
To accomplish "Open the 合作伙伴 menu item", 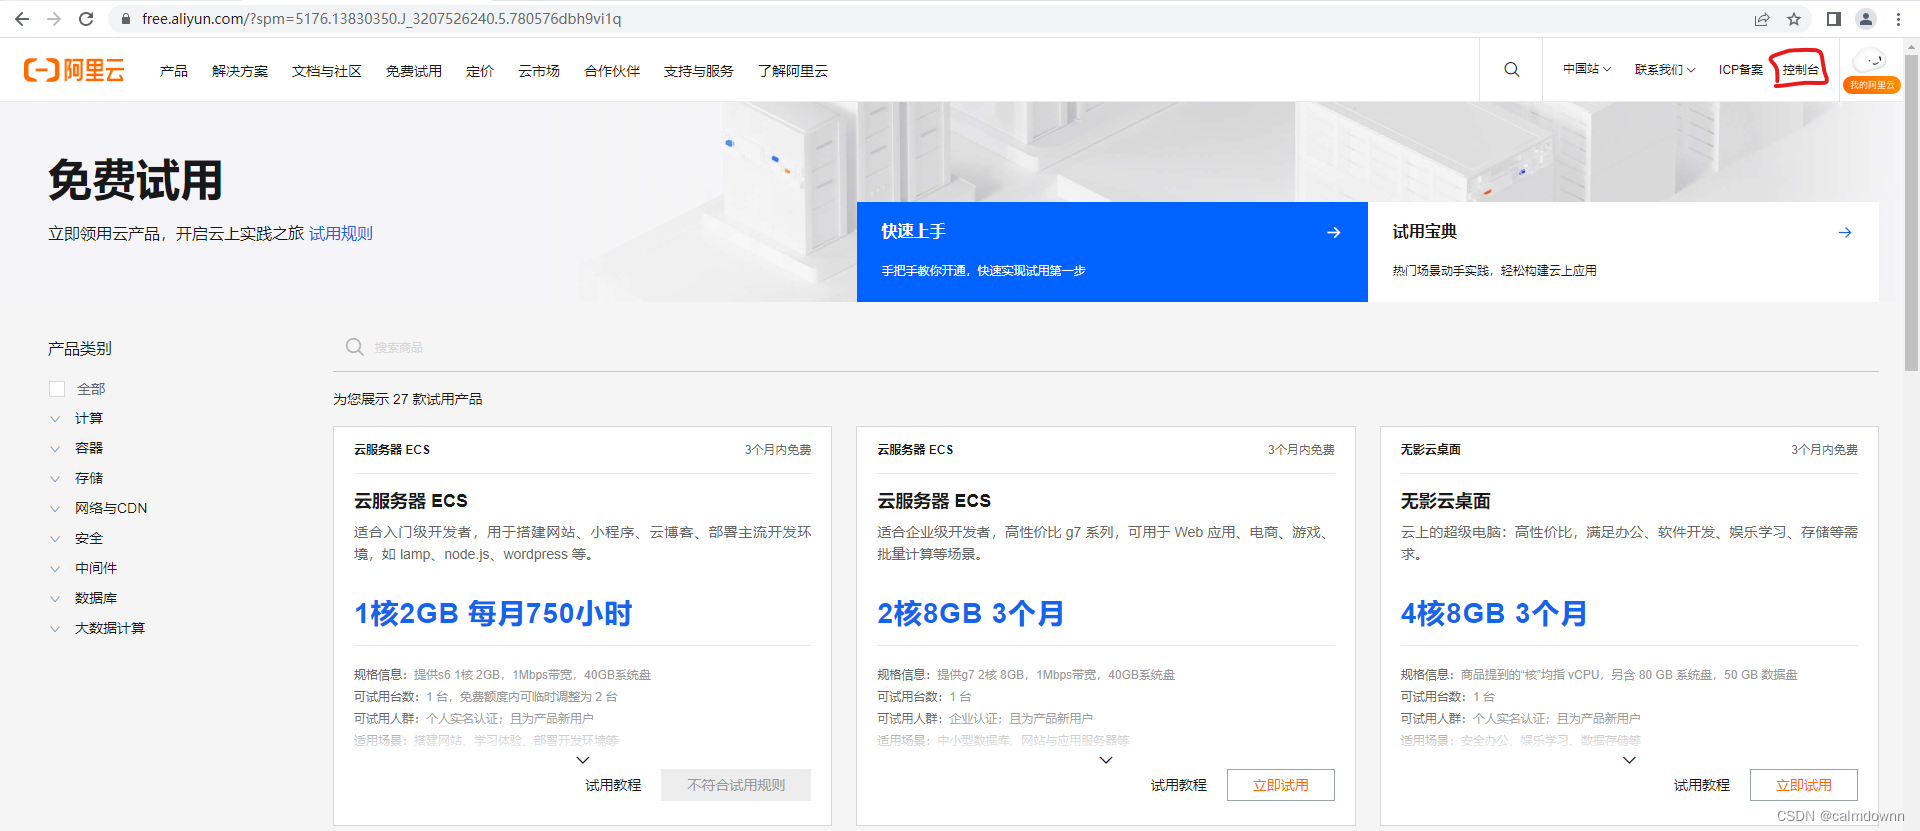I will click(x=612, y=71).
